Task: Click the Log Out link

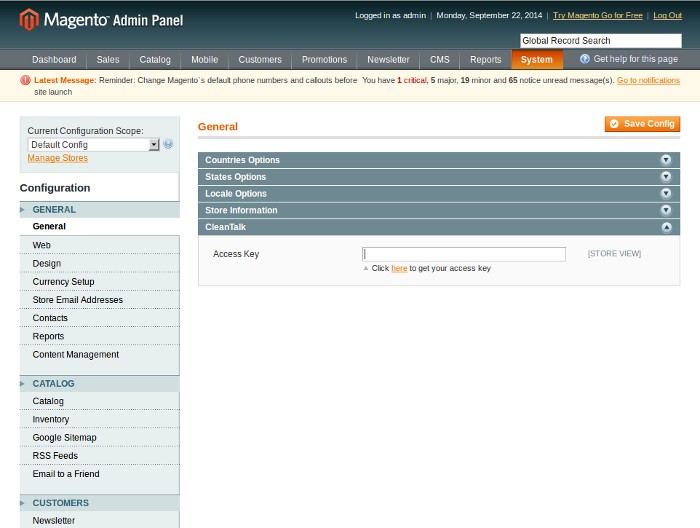Action: pyautogui.click(x=667, y=15)
